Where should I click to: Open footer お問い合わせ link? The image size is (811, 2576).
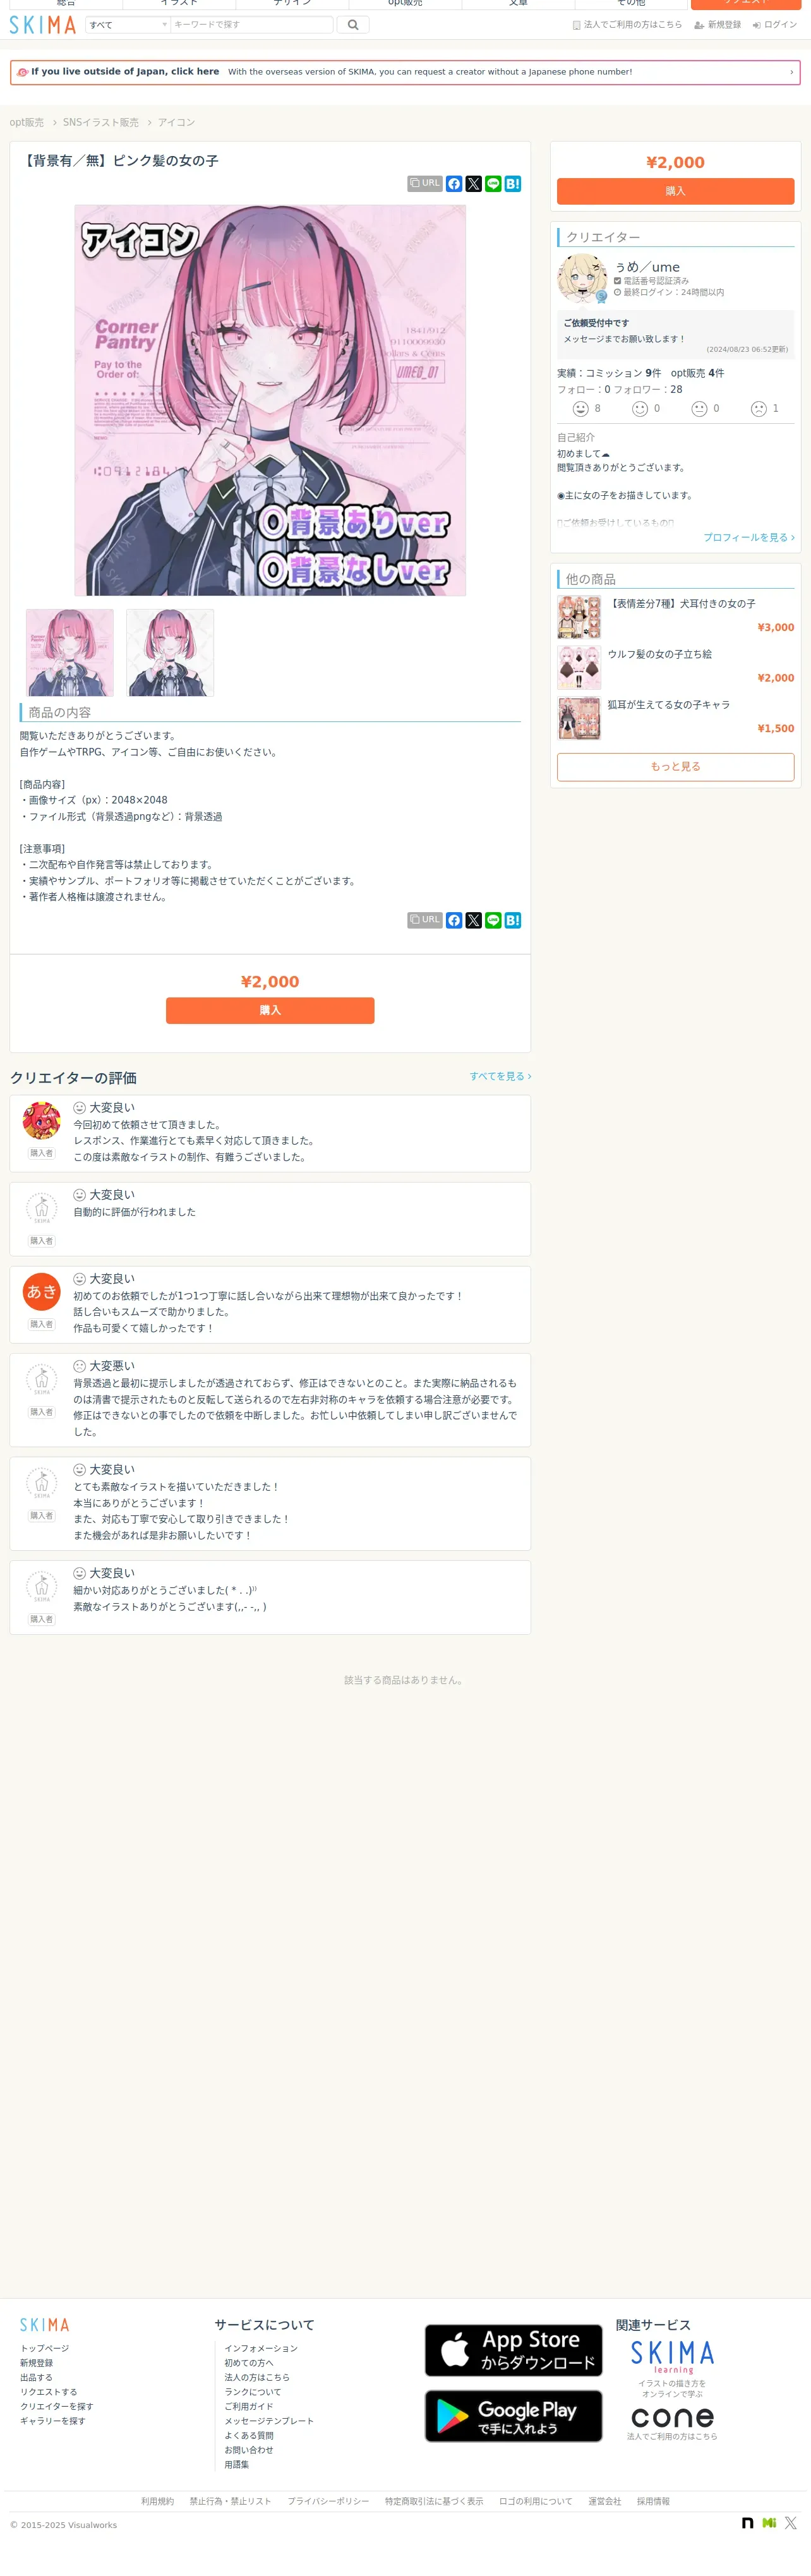click(x=249, y=2450)
